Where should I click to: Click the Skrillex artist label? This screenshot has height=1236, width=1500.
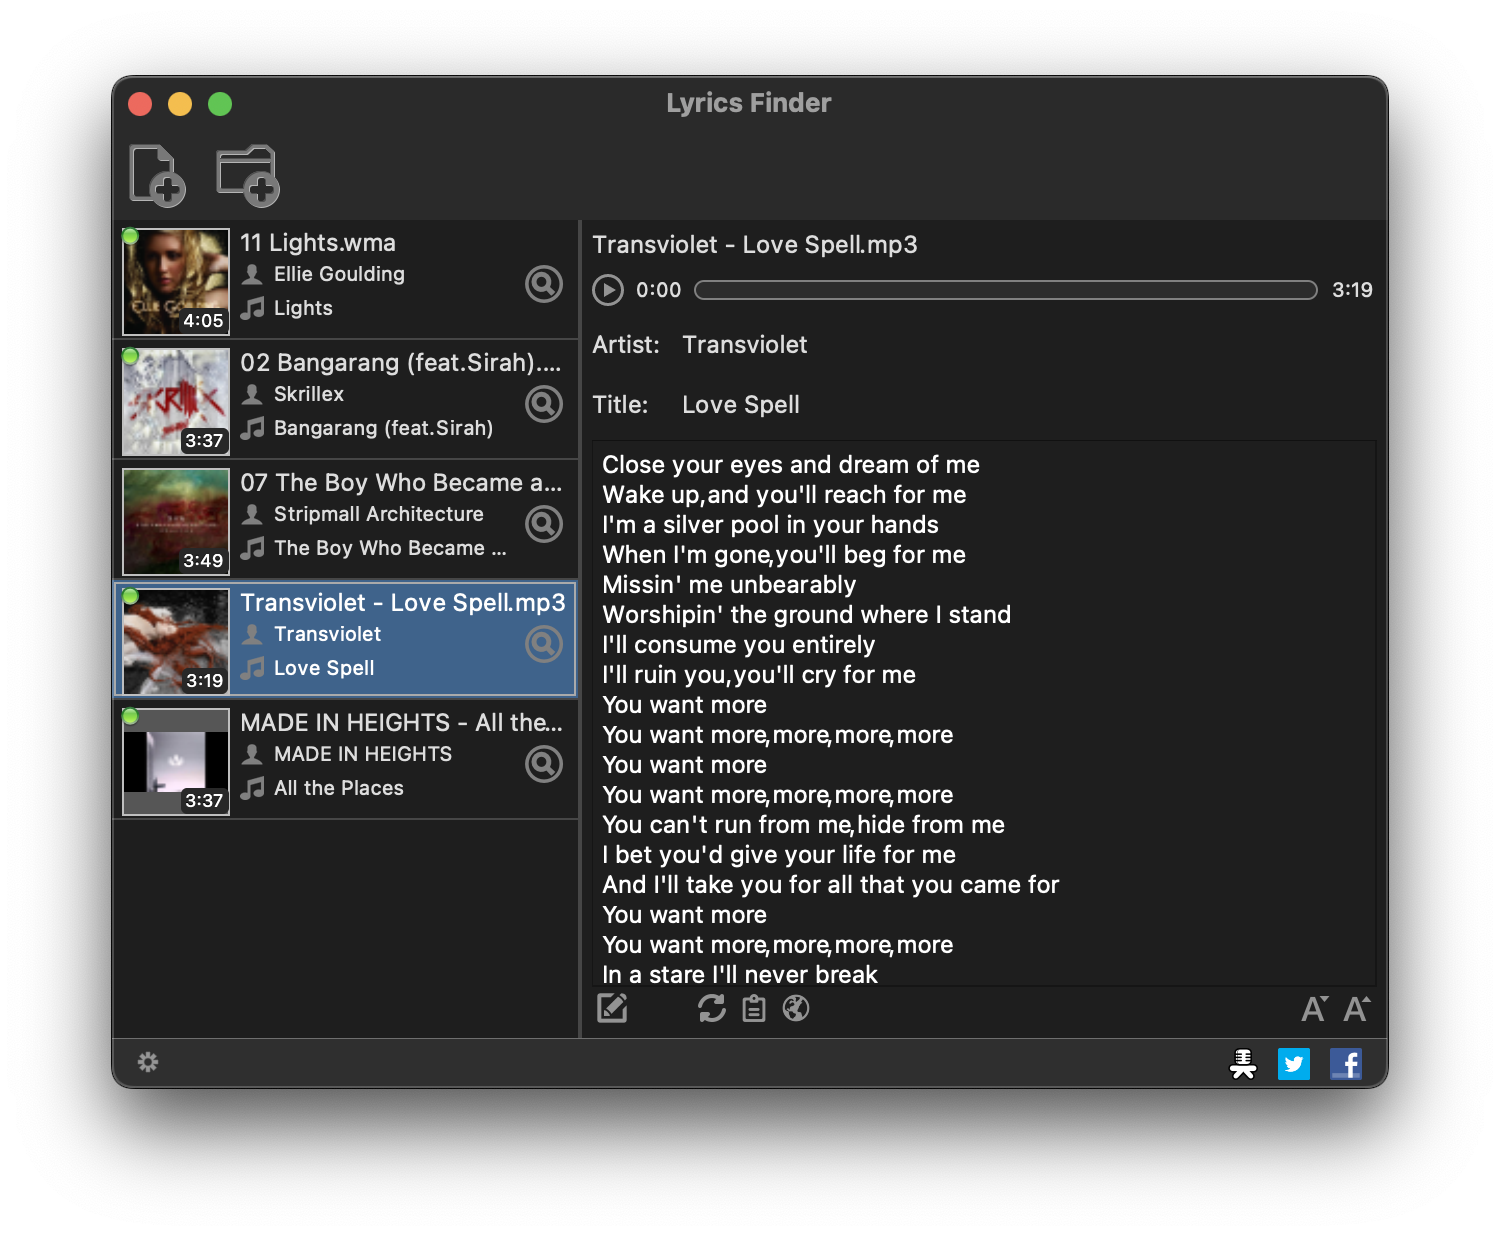309,394
